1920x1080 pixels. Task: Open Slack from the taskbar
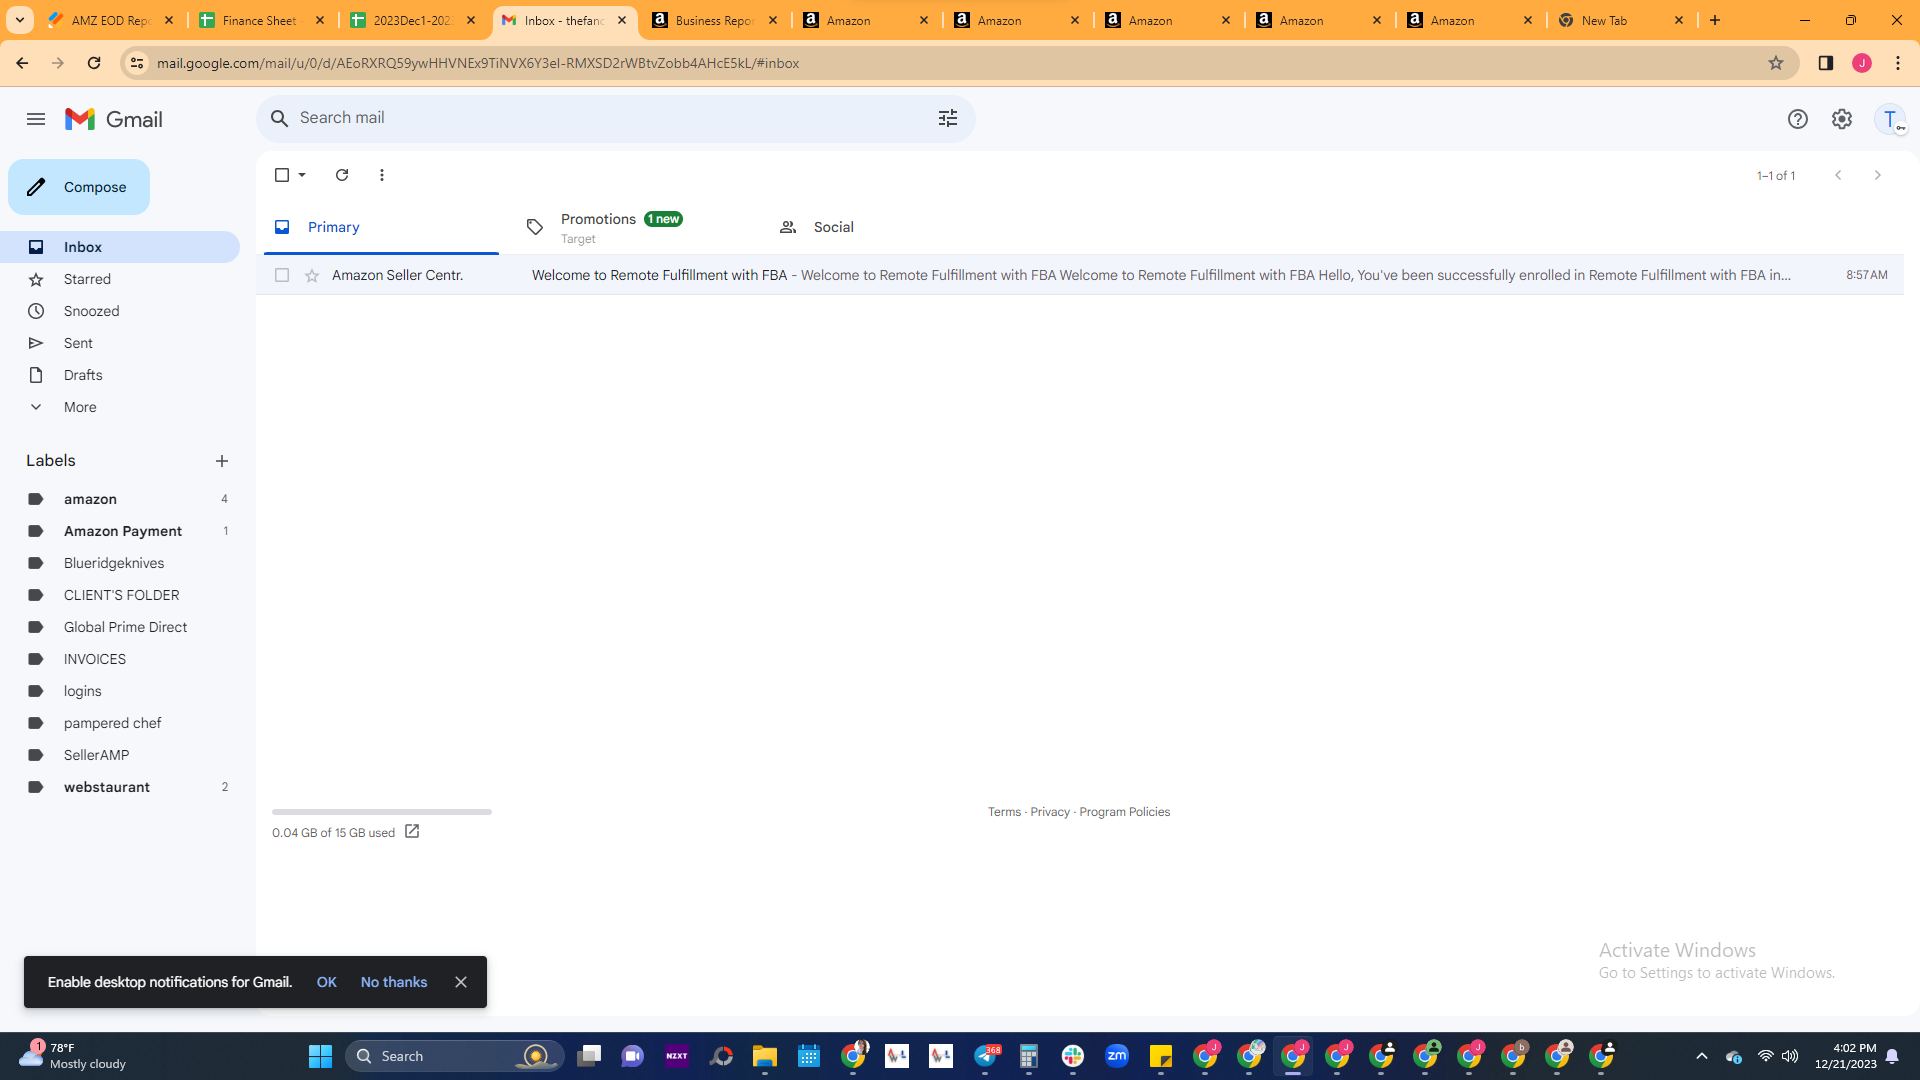1073,1056
